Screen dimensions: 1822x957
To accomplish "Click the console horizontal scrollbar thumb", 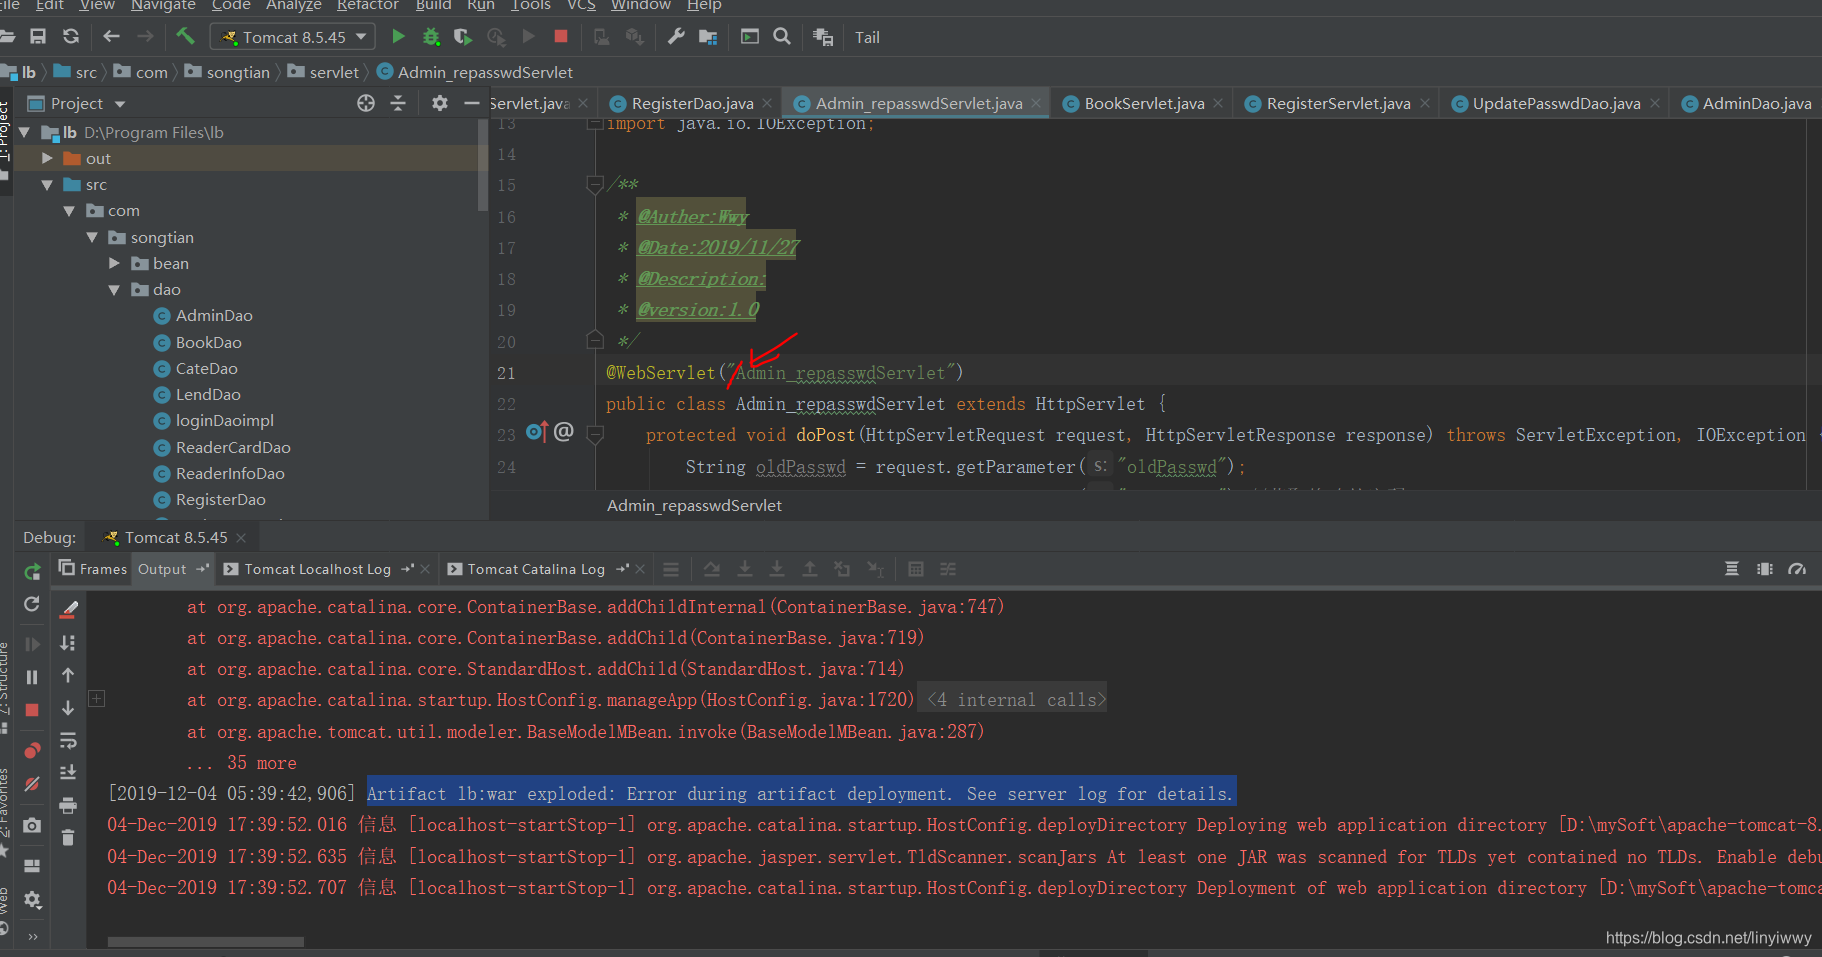I will coord(206,942).
